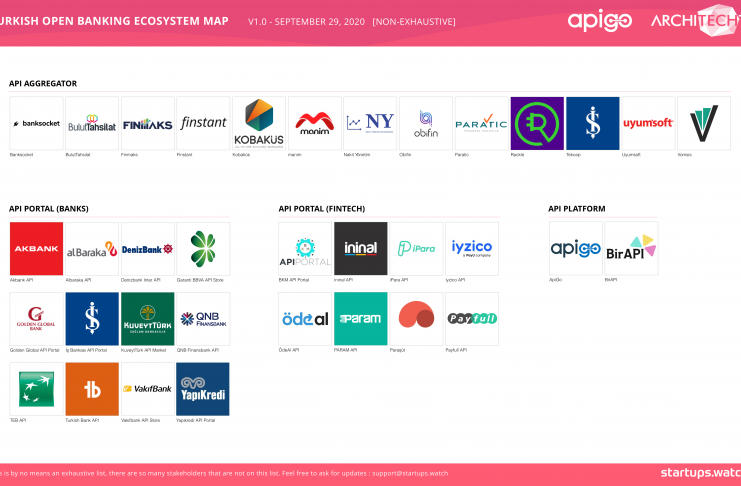
Task: Click the API AGGREGATOR section heading
Action: point(43,84)
